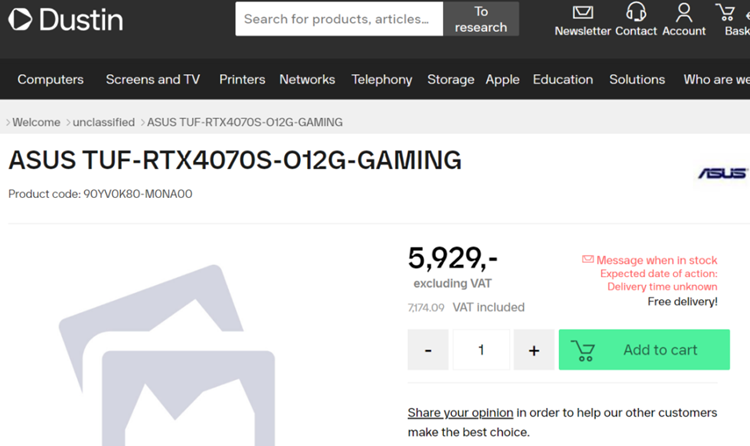Click the 5,929,- price text
This screenshot has width=750, height=446.
[452, 258]
